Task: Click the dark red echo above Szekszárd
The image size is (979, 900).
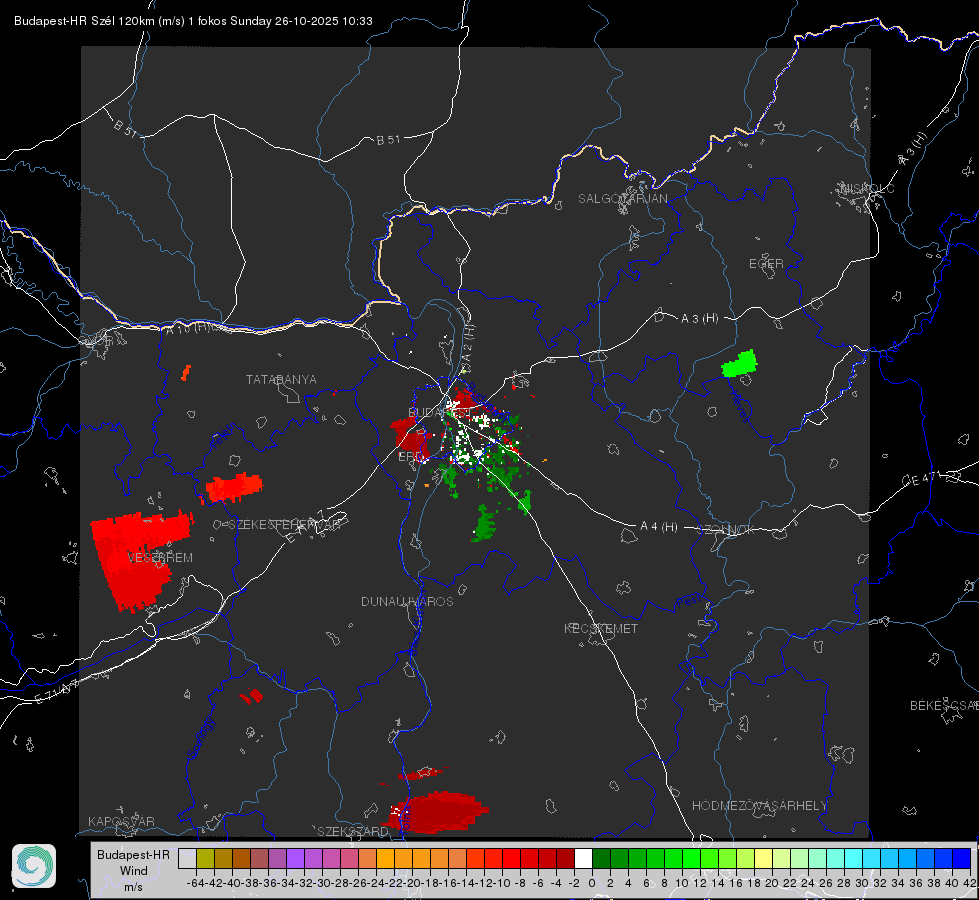Action: tap(437, 812)
